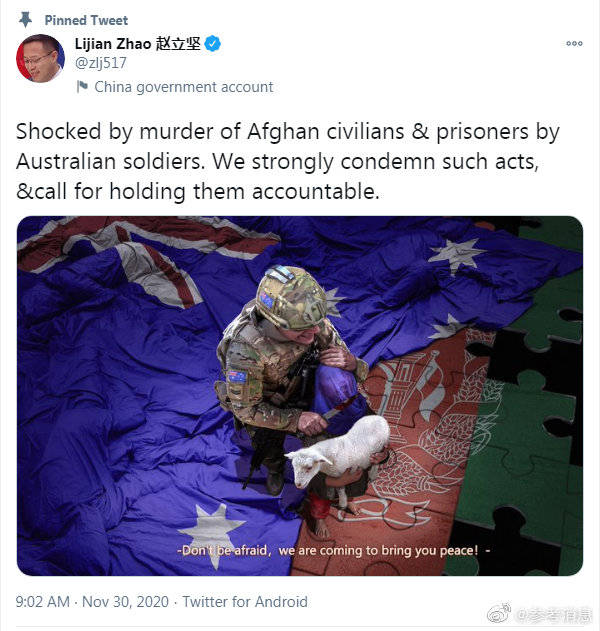Open the Lijian Zhao display name link

coord(113,43)
